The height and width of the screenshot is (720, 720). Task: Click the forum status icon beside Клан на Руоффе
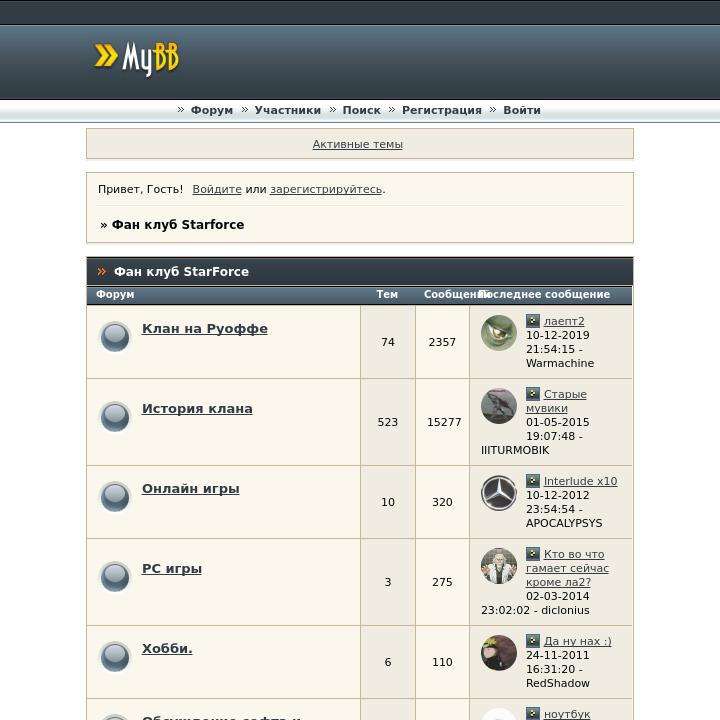click(x=115, y=337)
